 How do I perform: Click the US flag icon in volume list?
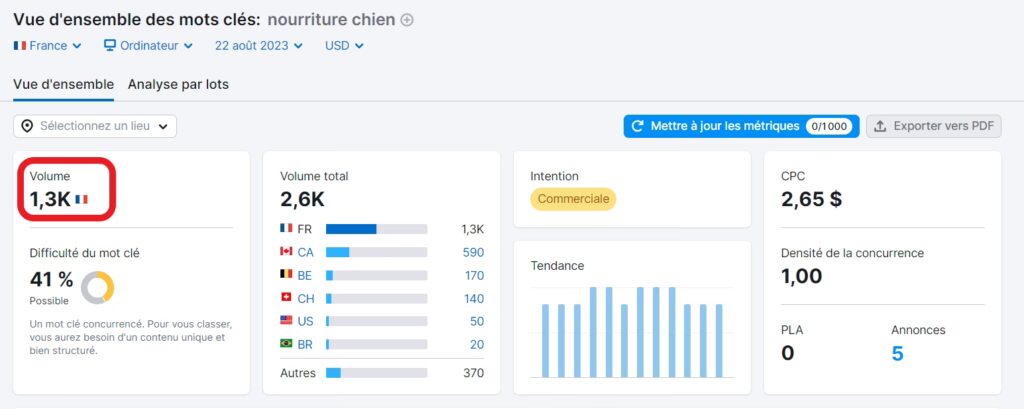[x=287, y=321]
